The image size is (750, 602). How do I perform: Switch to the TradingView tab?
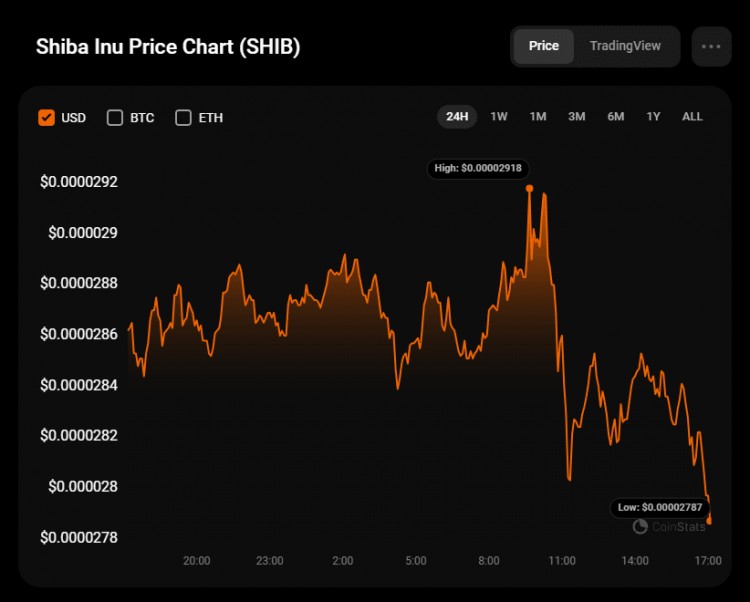pos(625,46)
